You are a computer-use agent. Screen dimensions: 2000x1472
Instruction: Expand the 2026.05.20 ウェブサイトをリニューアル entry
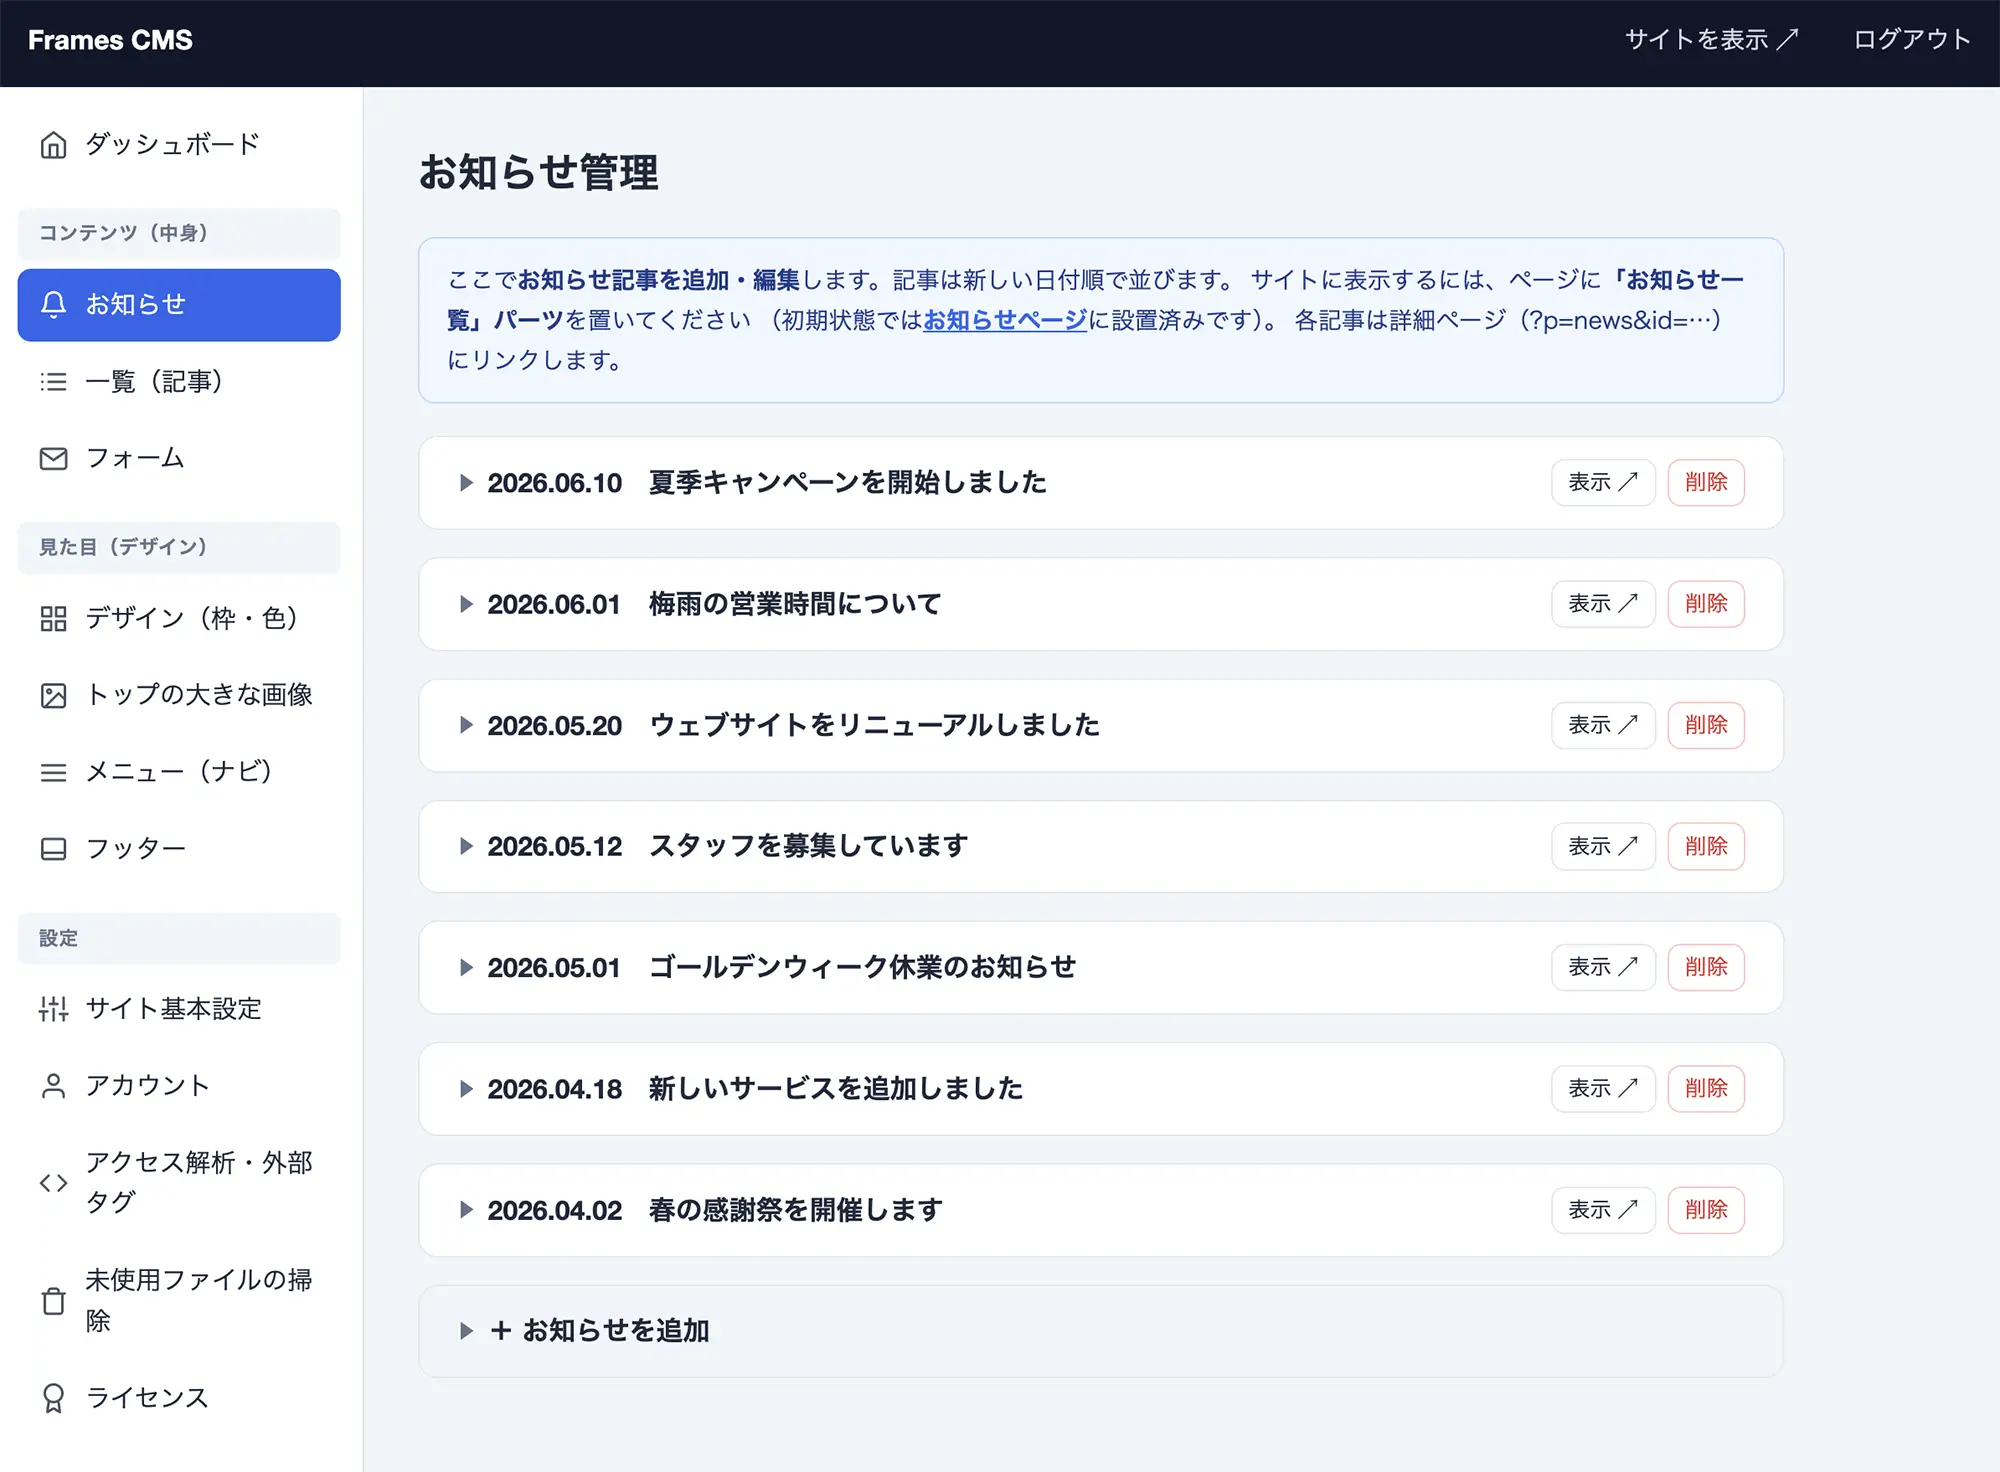click(x=466, y=725)
